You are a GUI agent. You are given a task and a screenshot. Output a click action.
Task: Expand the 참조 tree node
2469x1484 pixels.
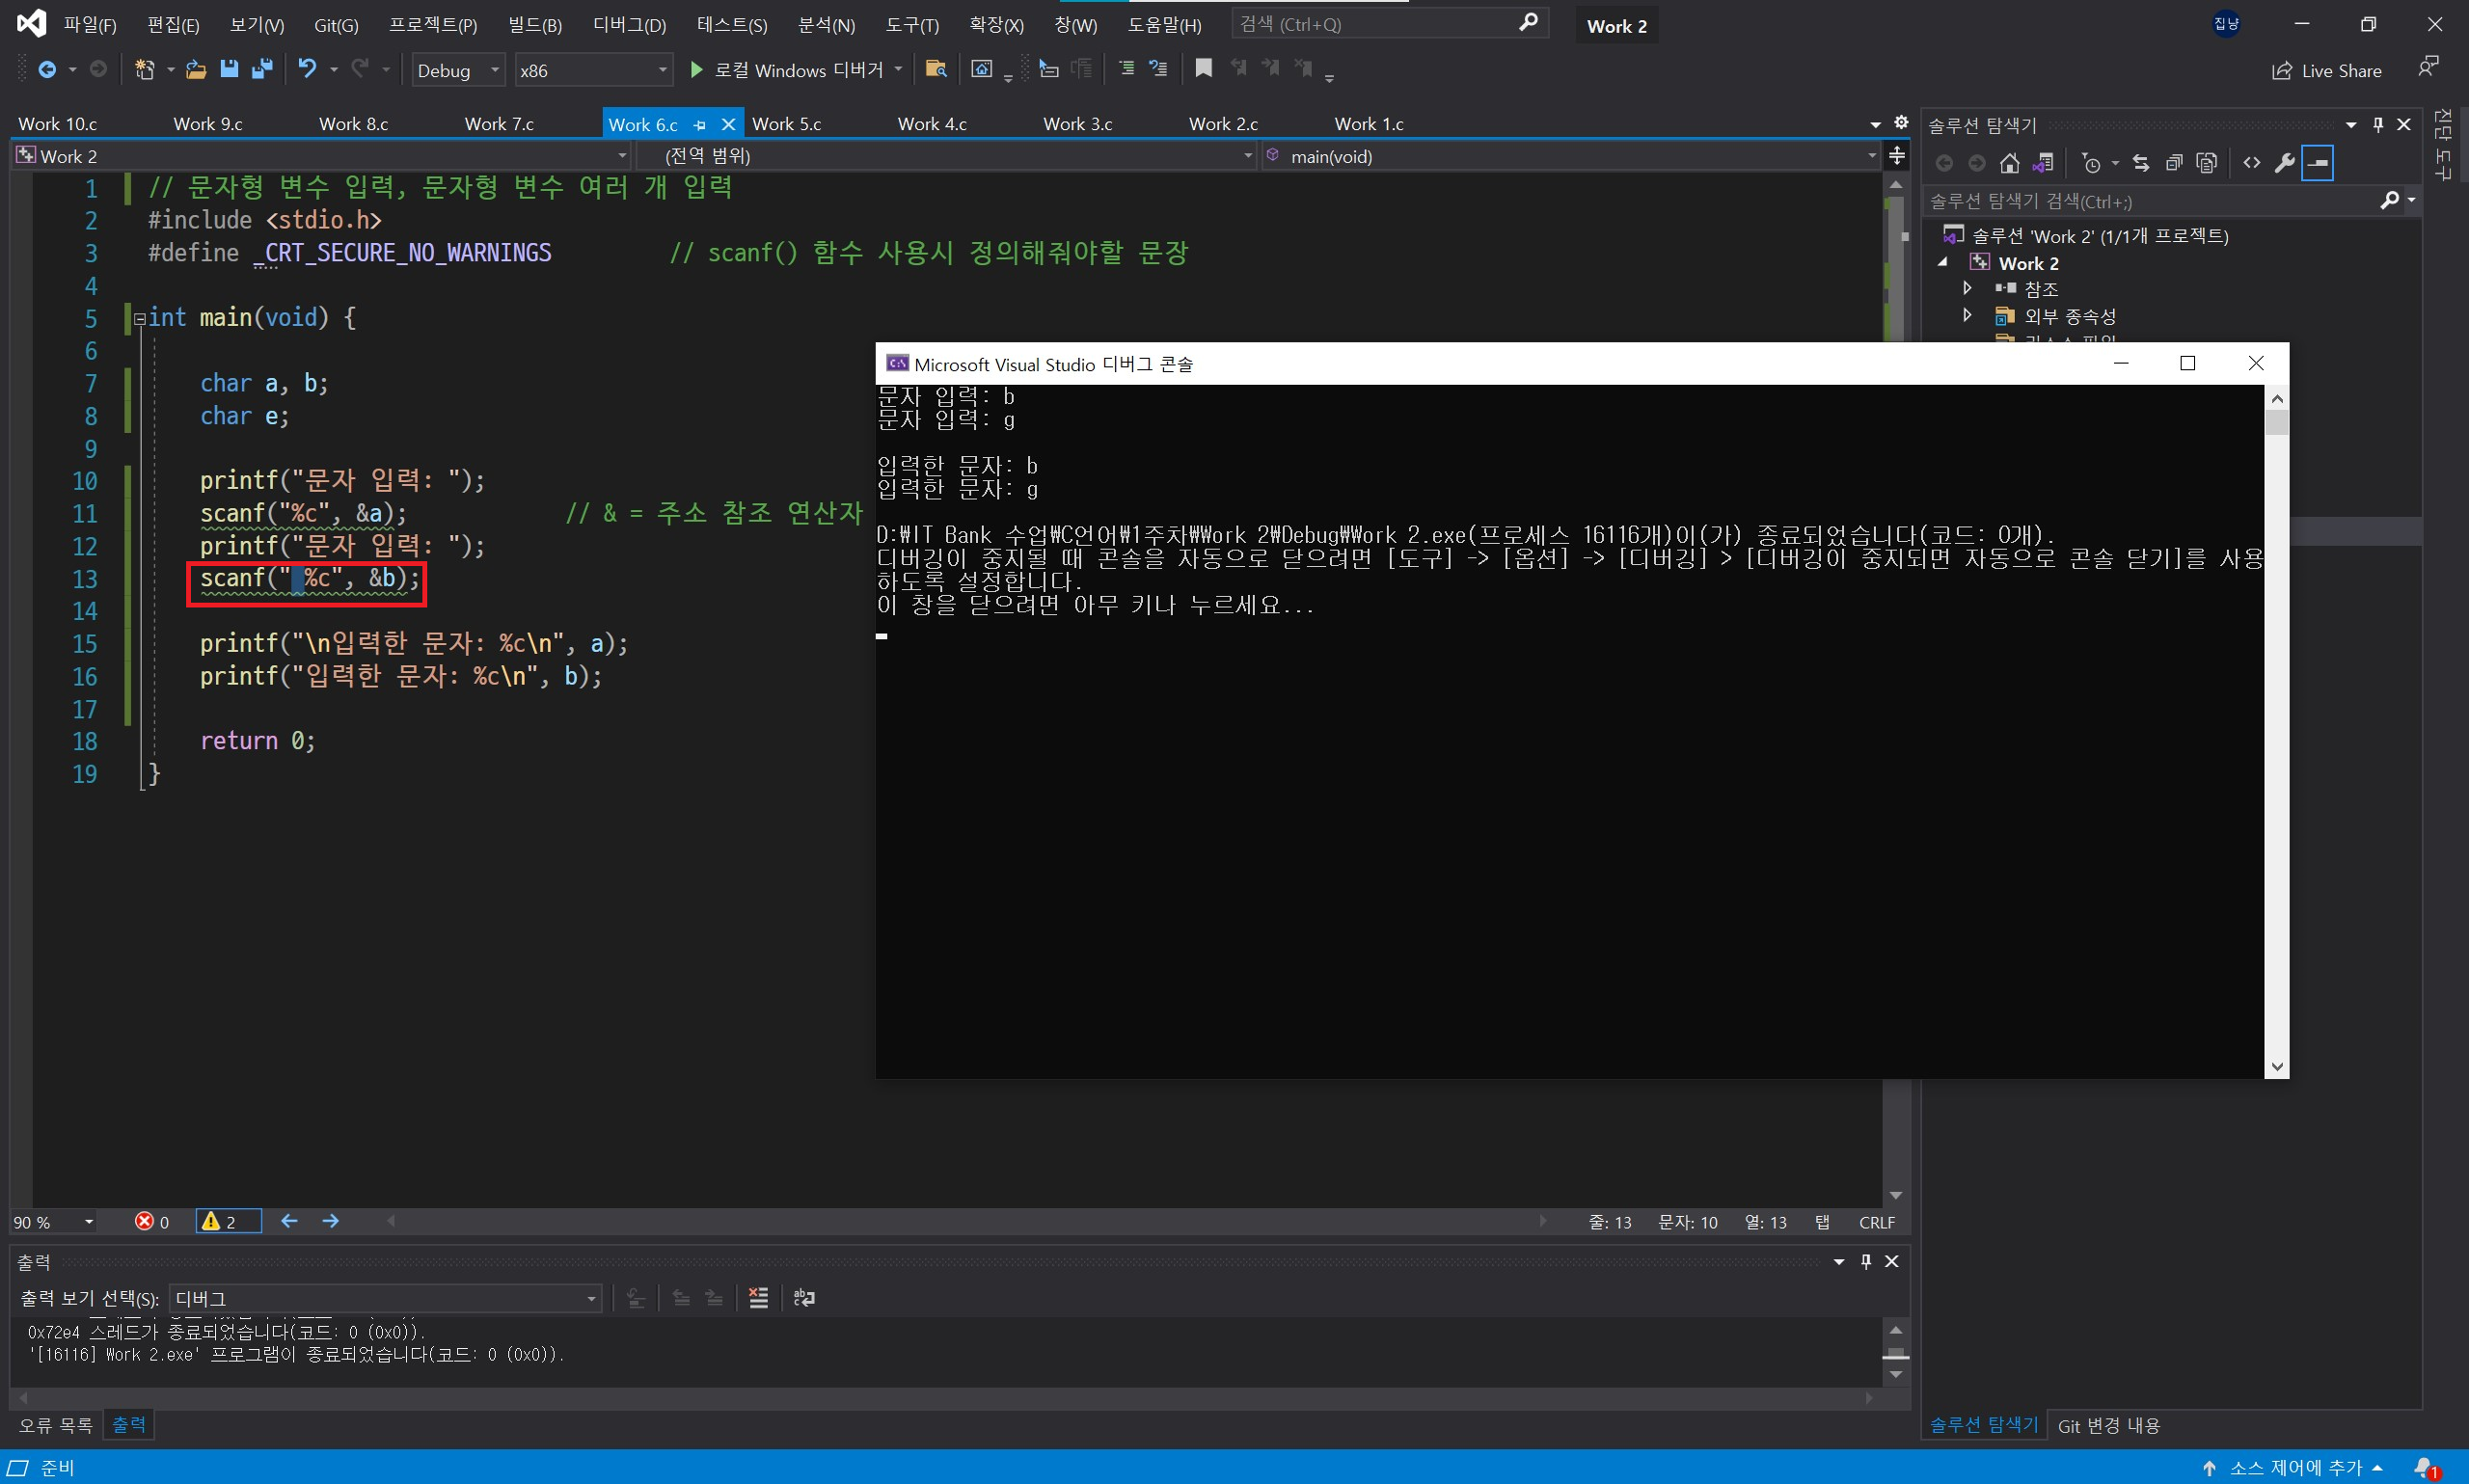[x=1967, y=288]
